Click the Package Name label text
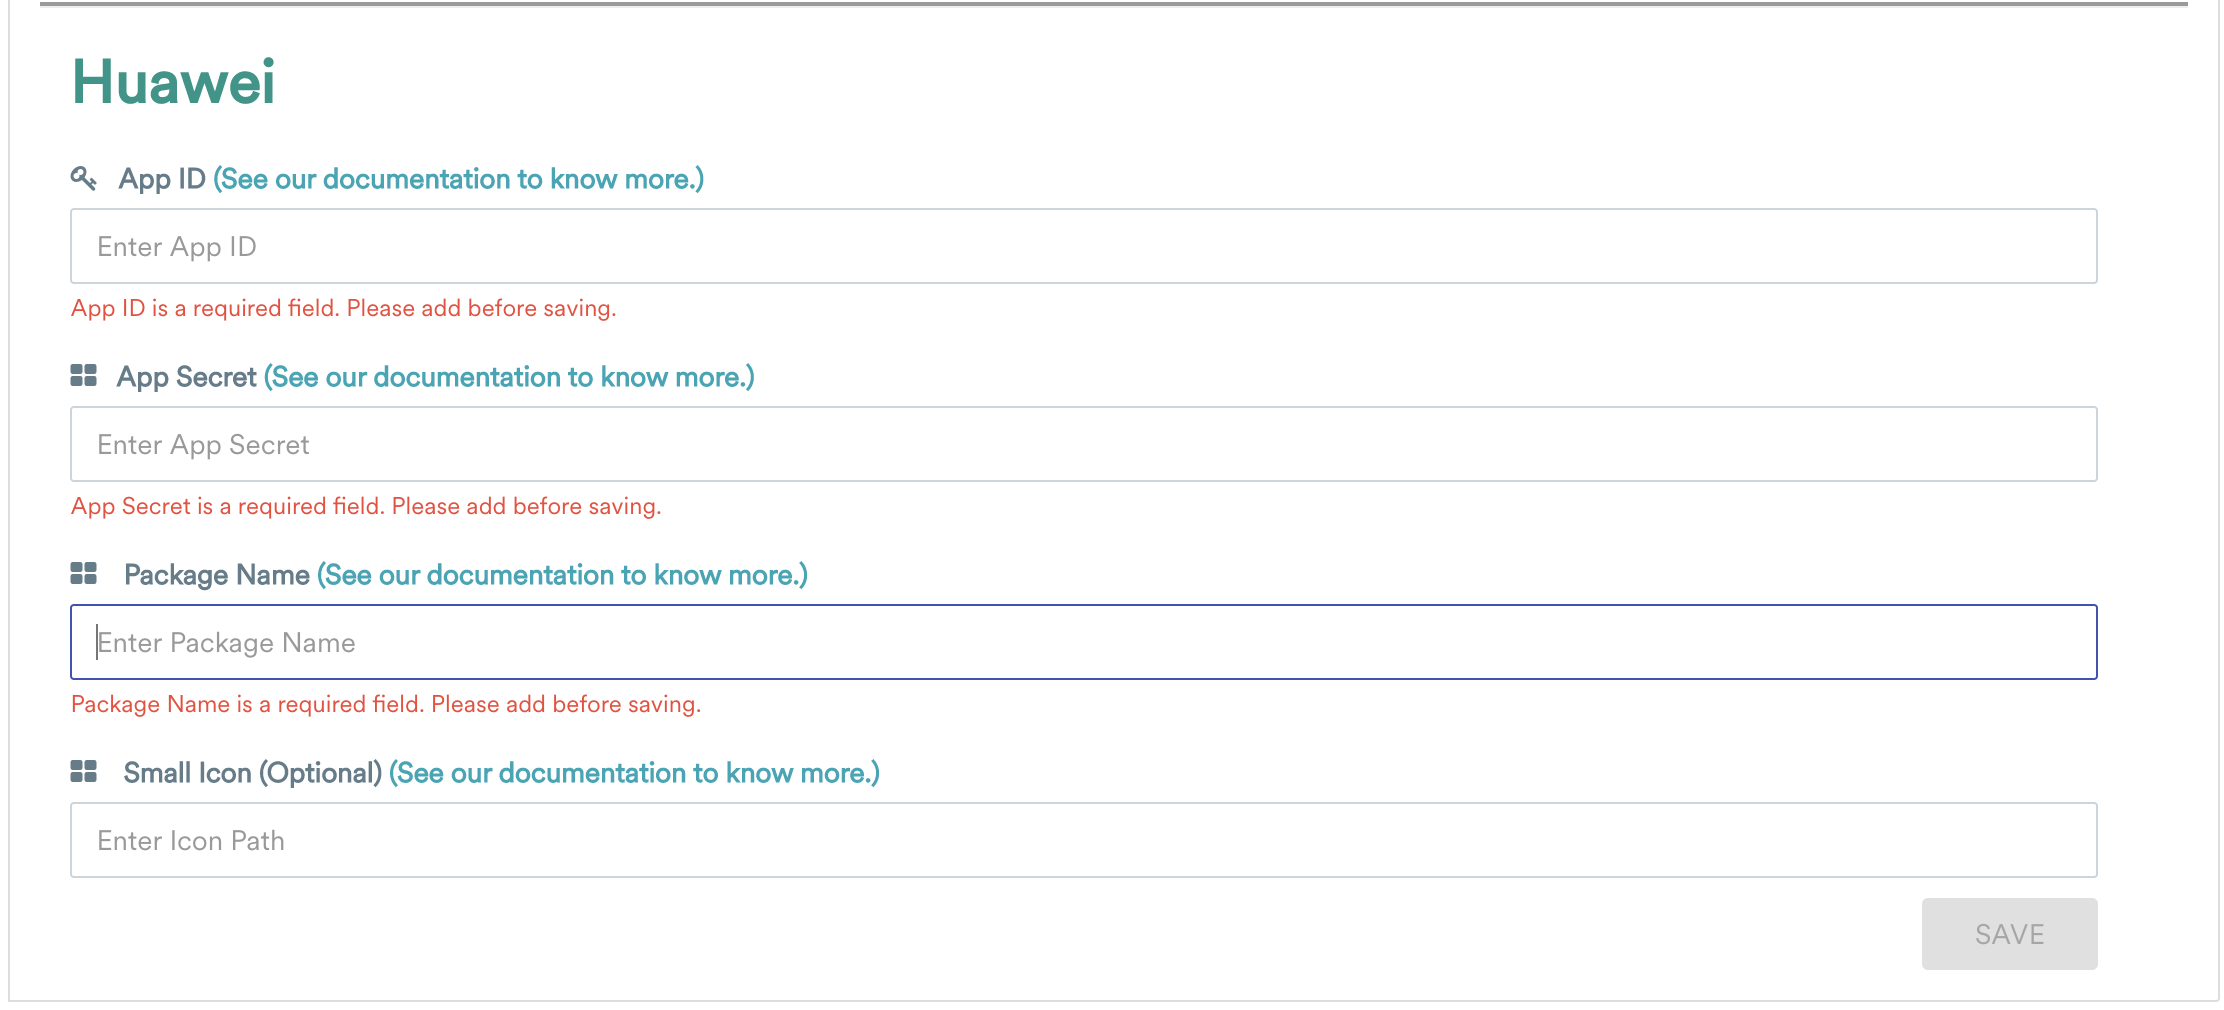The width and height of the screenshot is (2224, 1010). pos(216,575)
